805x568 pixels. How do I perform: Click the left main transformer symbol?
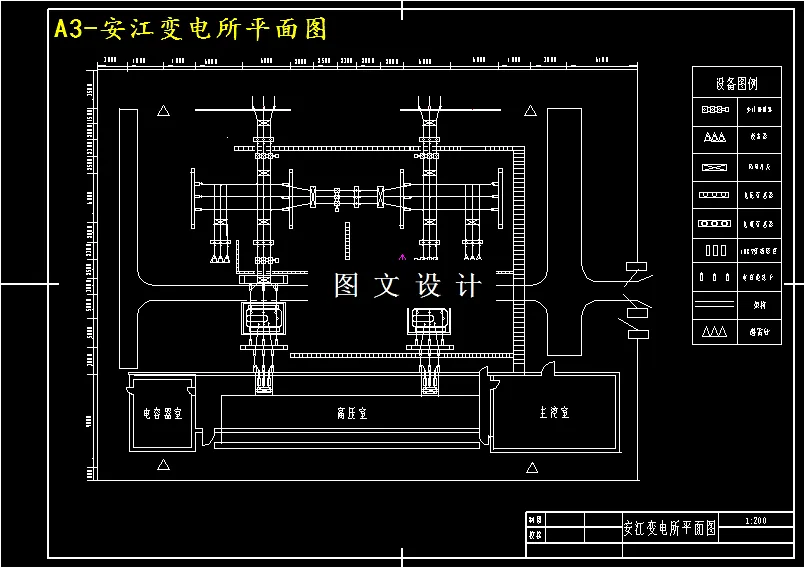point(263,318)
